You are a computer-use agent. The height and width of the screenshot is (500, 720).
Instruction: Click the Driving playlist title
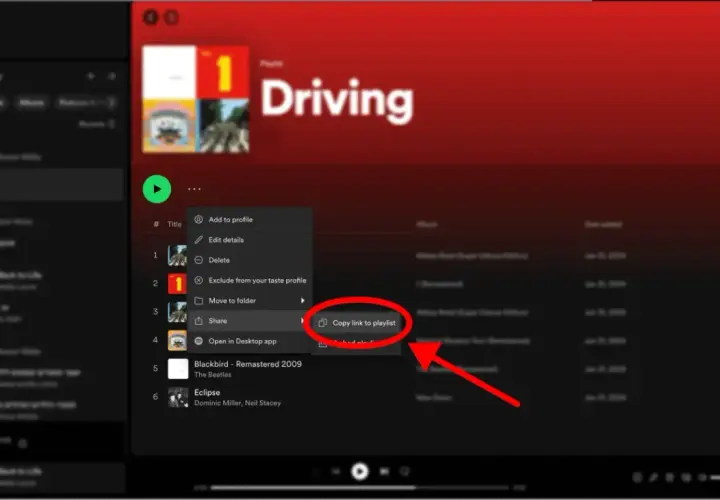tap(337, 101)
